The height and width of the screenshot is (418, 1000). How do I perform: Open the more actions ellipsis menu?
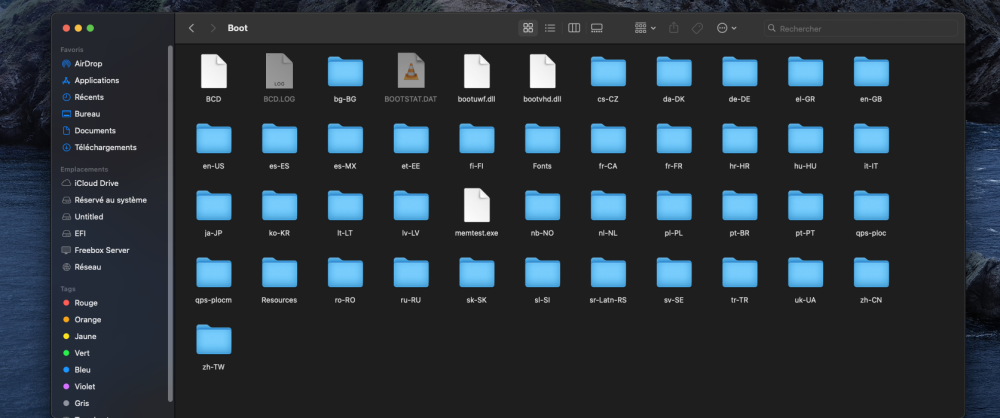(x=726, y=28)
